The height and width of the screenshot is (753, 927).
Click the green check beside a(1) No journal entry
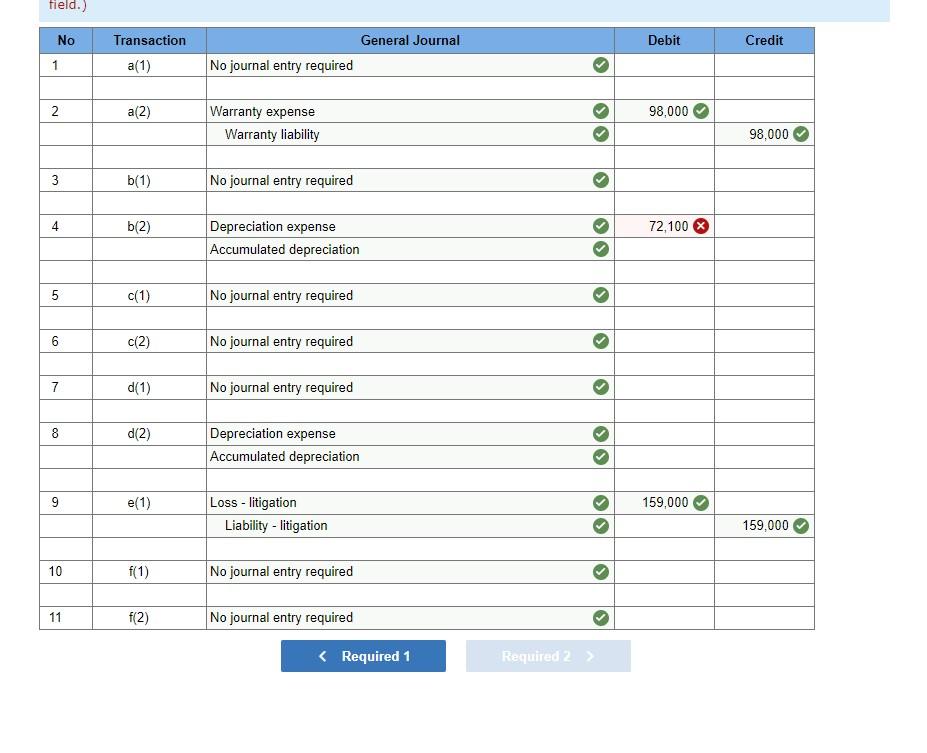[601, 65]
